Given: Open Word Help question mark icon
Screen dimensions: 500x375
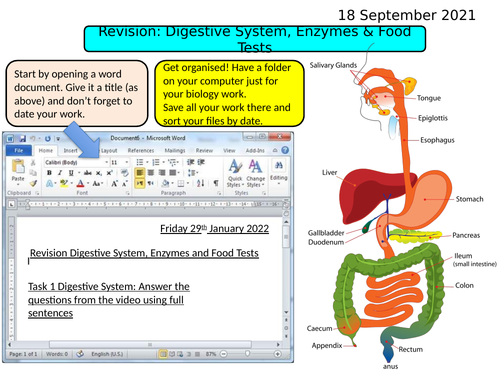Looking at the screenshot, I should point(285,150).
